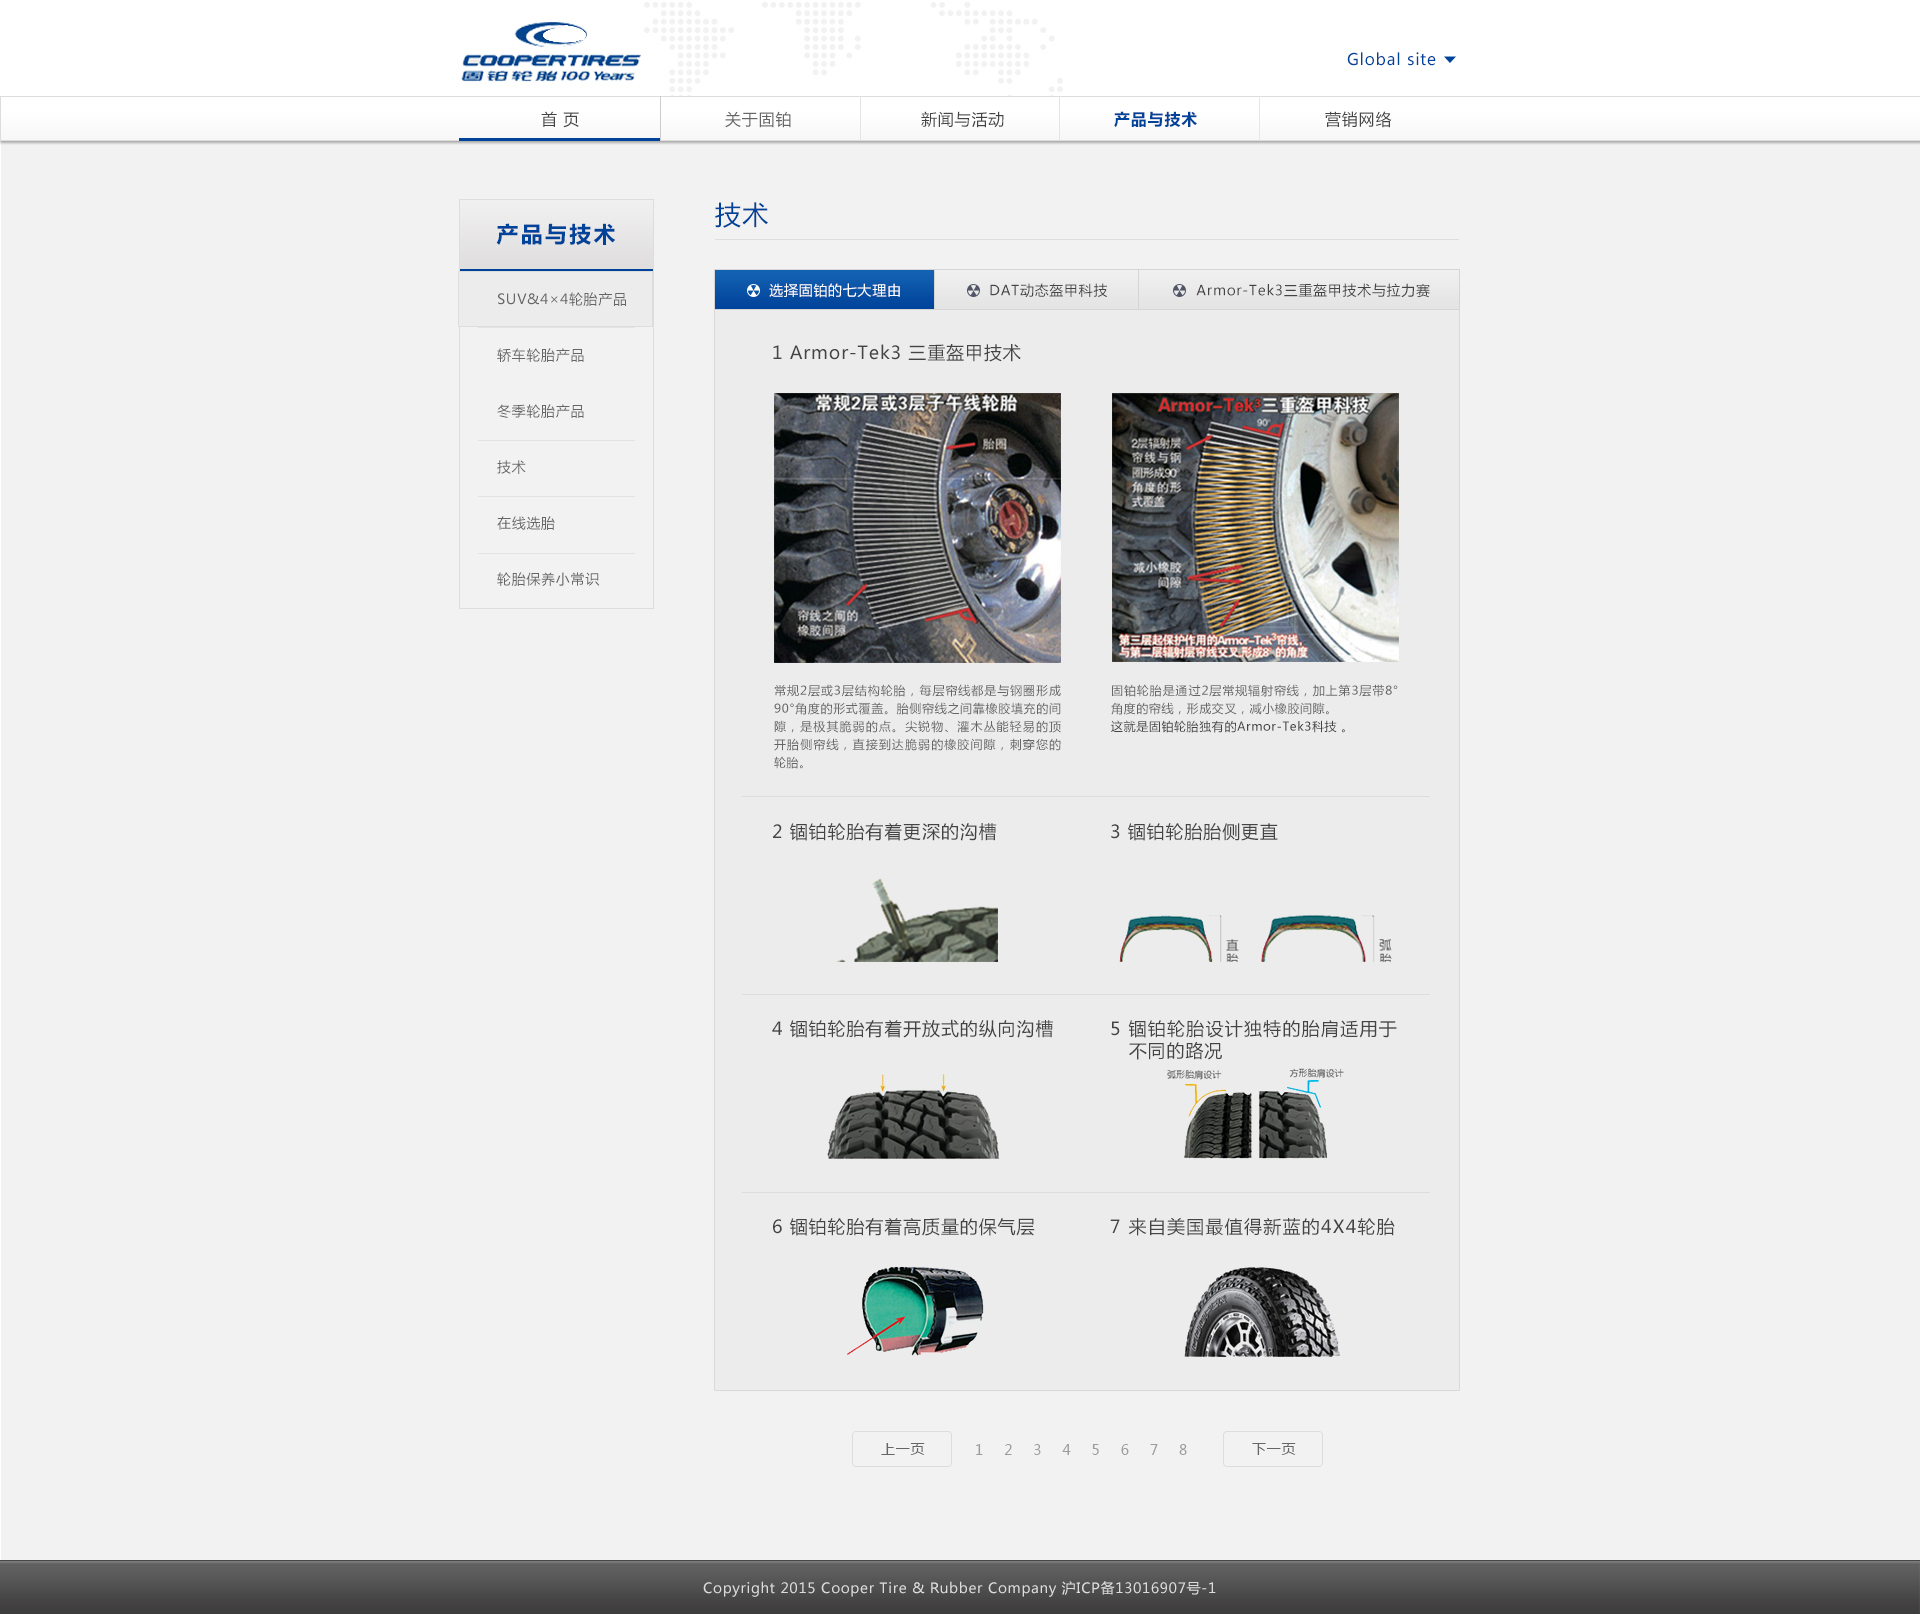Switch to 选择固铂的七大理由 tab
The height and width of the screenshot is (1614, 1920).
(x=824, y=290)
